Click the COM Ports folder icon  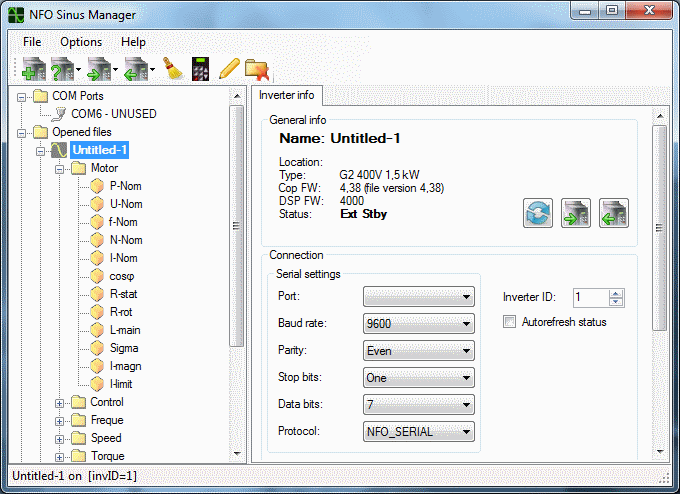40,96
